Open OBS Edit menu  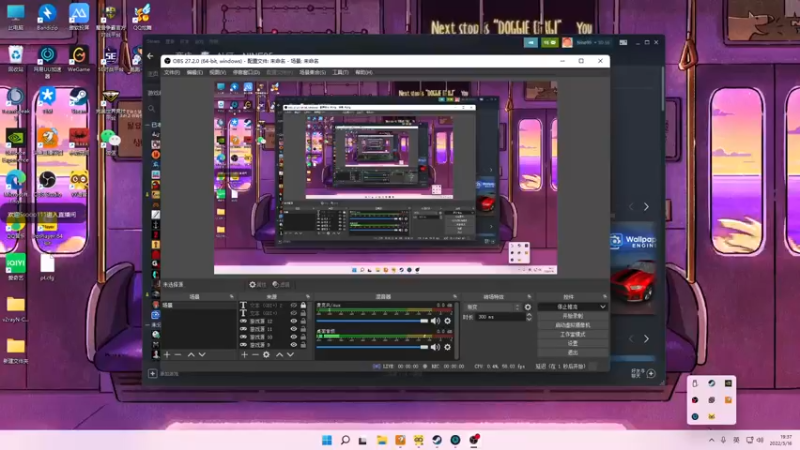point(194,72)
